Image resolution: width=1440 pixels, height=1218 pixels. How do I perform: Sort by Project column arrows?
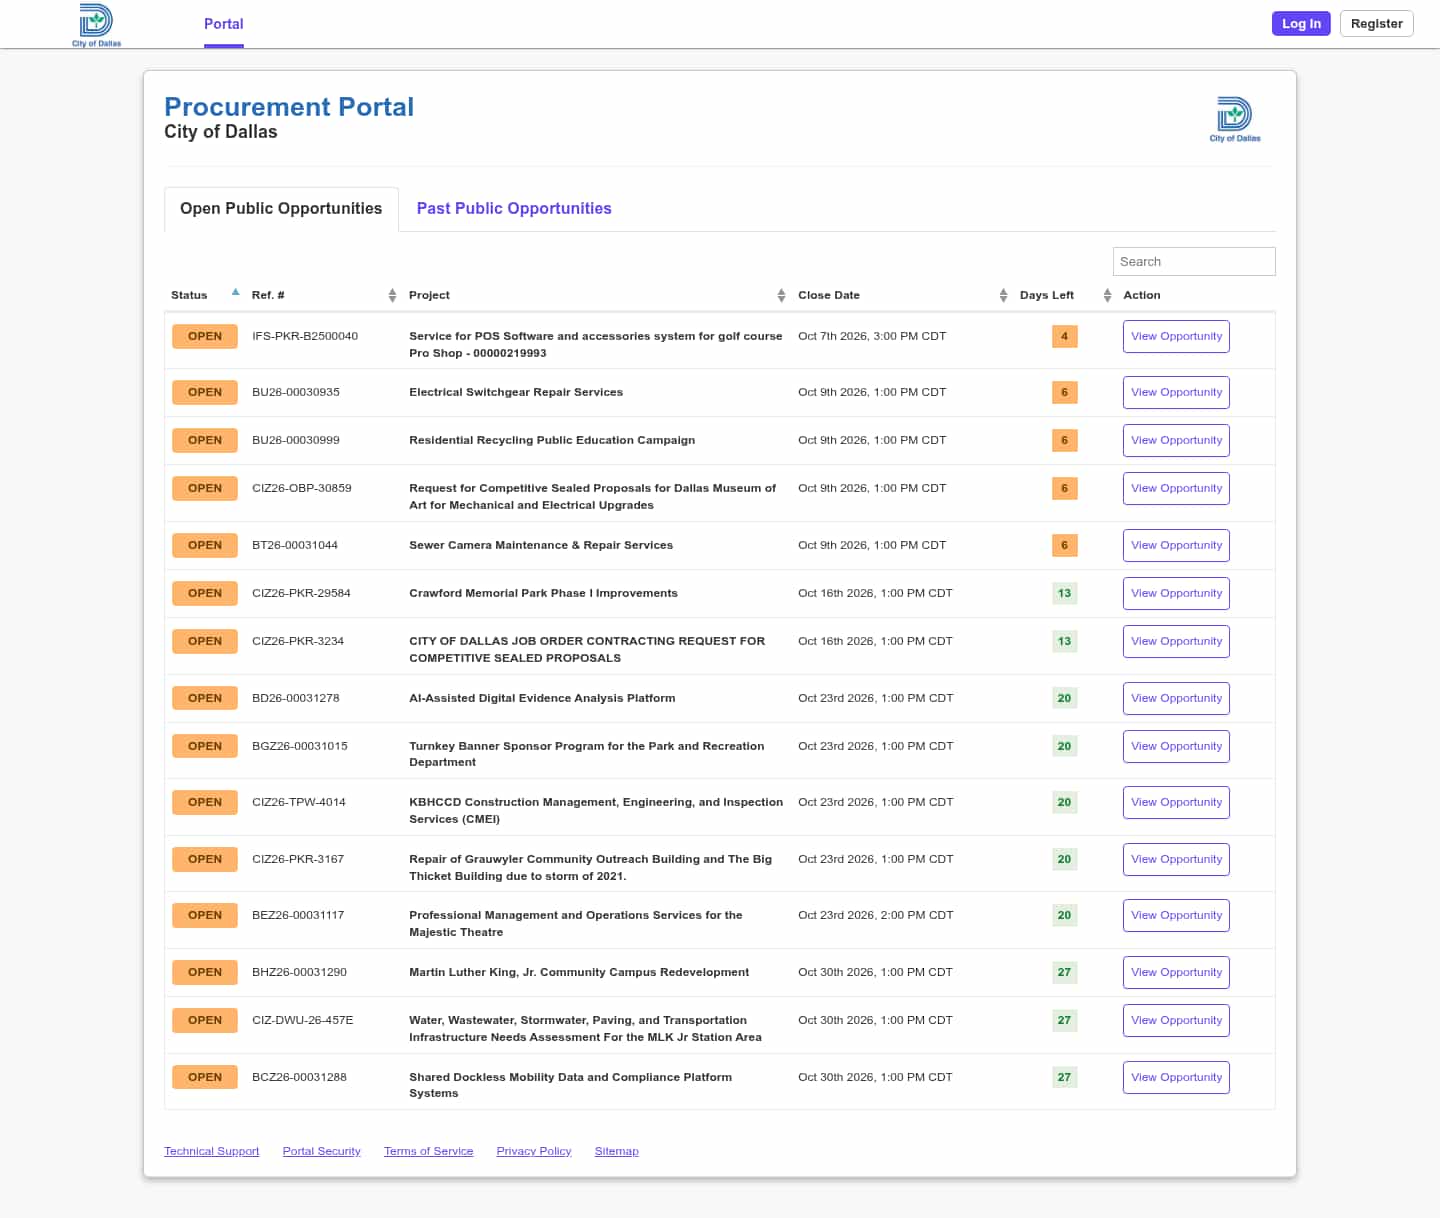[781, 295]
